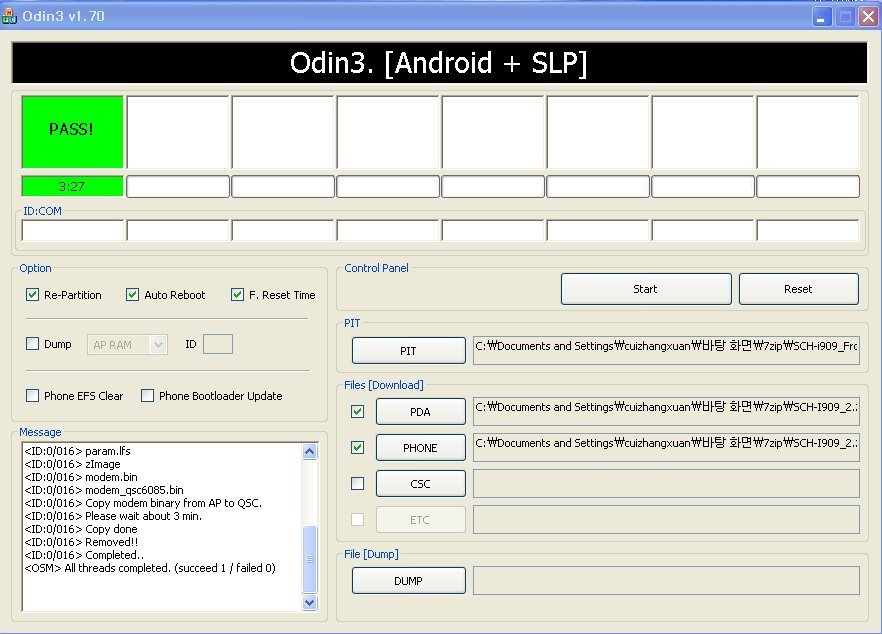
Task: Click the first ID:COM port box
Action: [73, 231]
